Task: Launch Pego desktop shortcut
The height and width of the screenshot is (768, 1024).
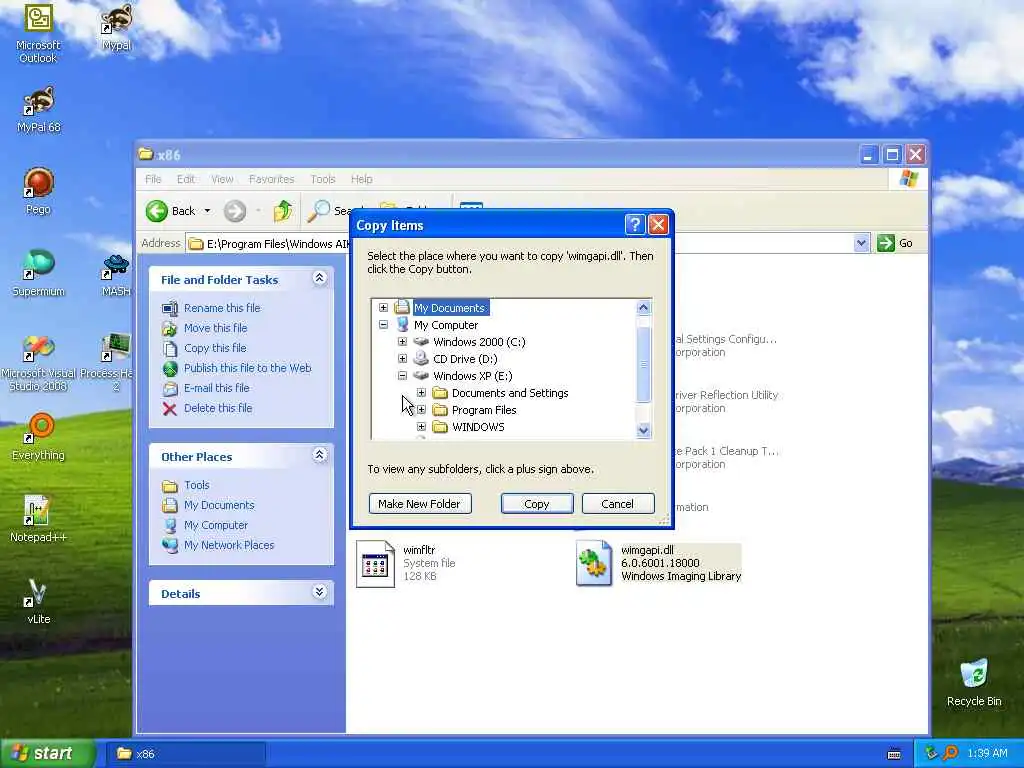Action: coord(38,191)
